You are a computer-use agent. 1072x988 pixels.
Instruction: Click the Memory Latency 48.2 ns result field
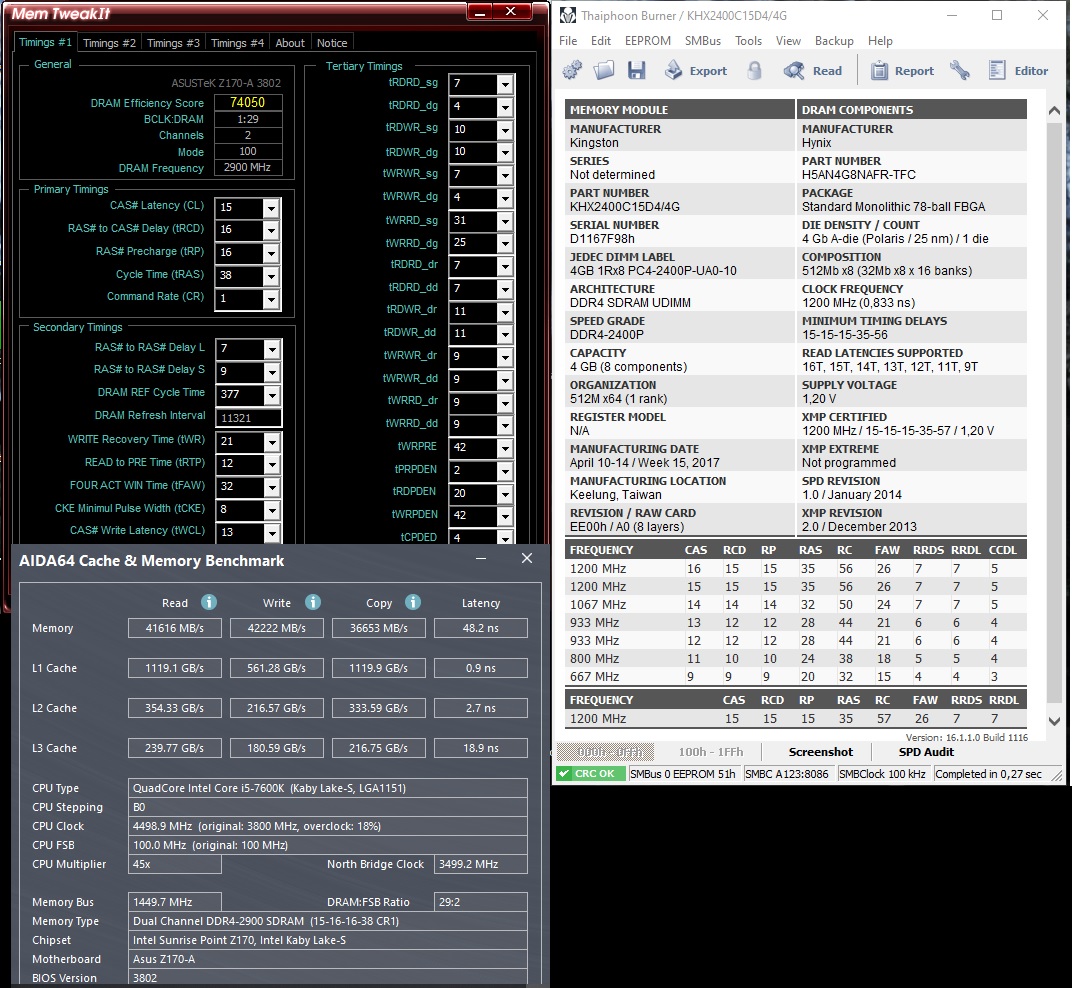click(x=481, y=628)
